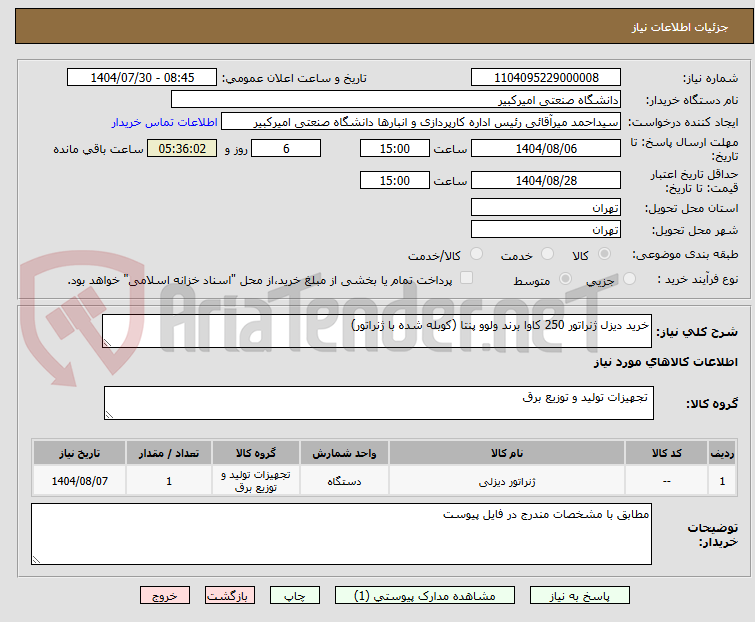Viewport: 755px width, 622px height.
Task: Click the چاپ print button
Action: coord(295,596)
